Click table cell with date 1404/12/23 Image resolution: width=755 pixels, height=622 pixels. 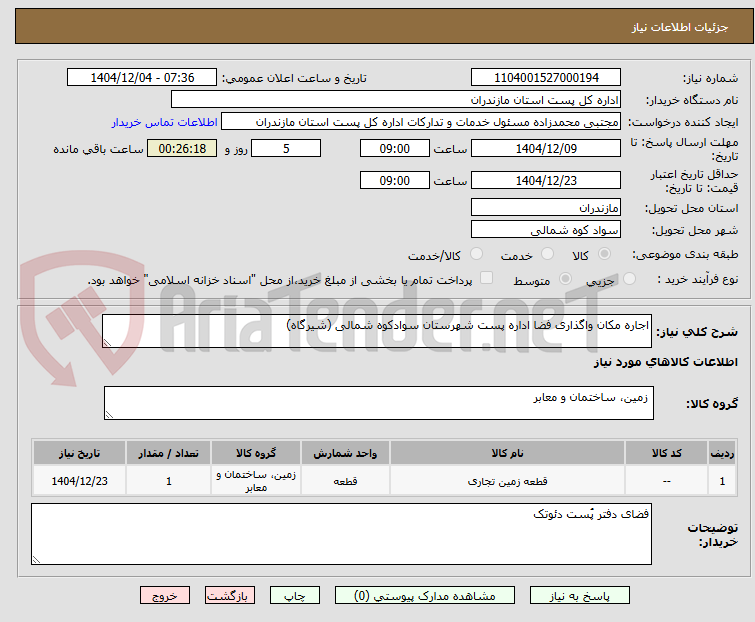[79, 481]
